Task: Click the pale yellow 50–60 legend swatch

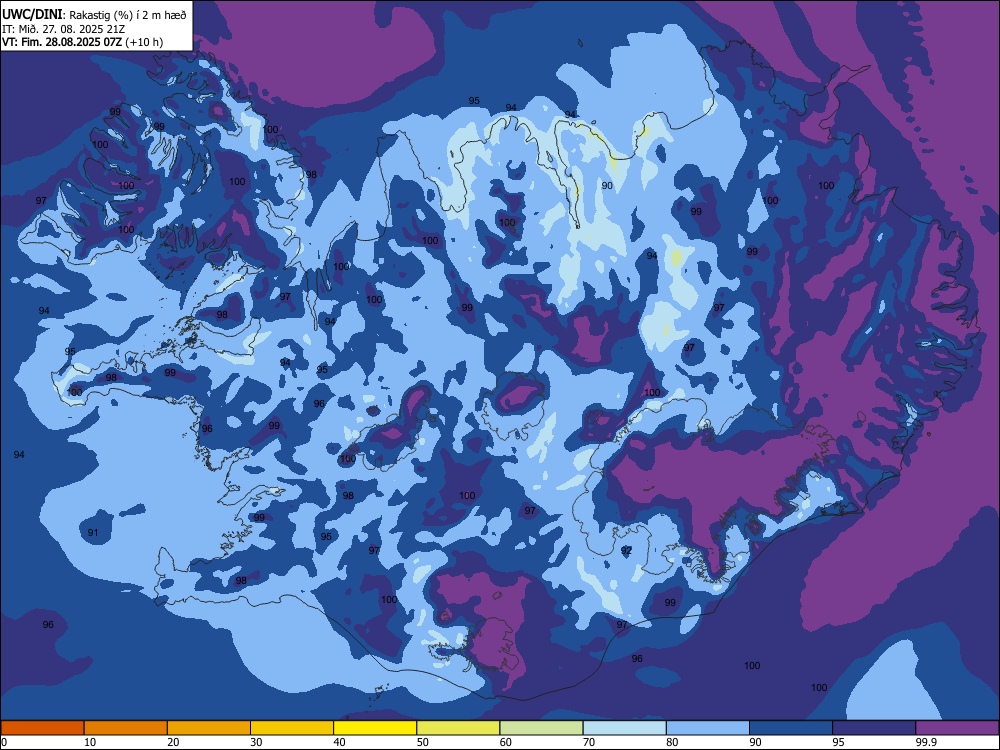Action: 458,728
